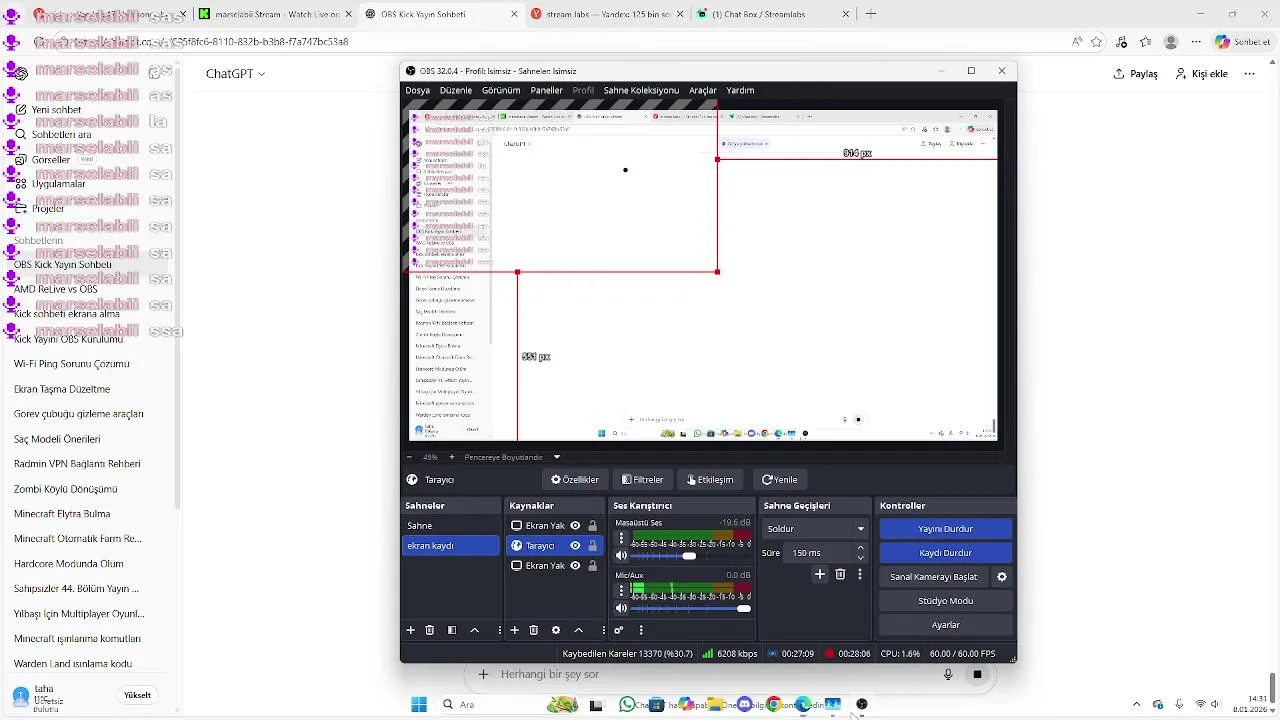This screenshot has height=720, width=1280.
Task: Open ChatGPT model selector dropdown
Action: point(235,74)
